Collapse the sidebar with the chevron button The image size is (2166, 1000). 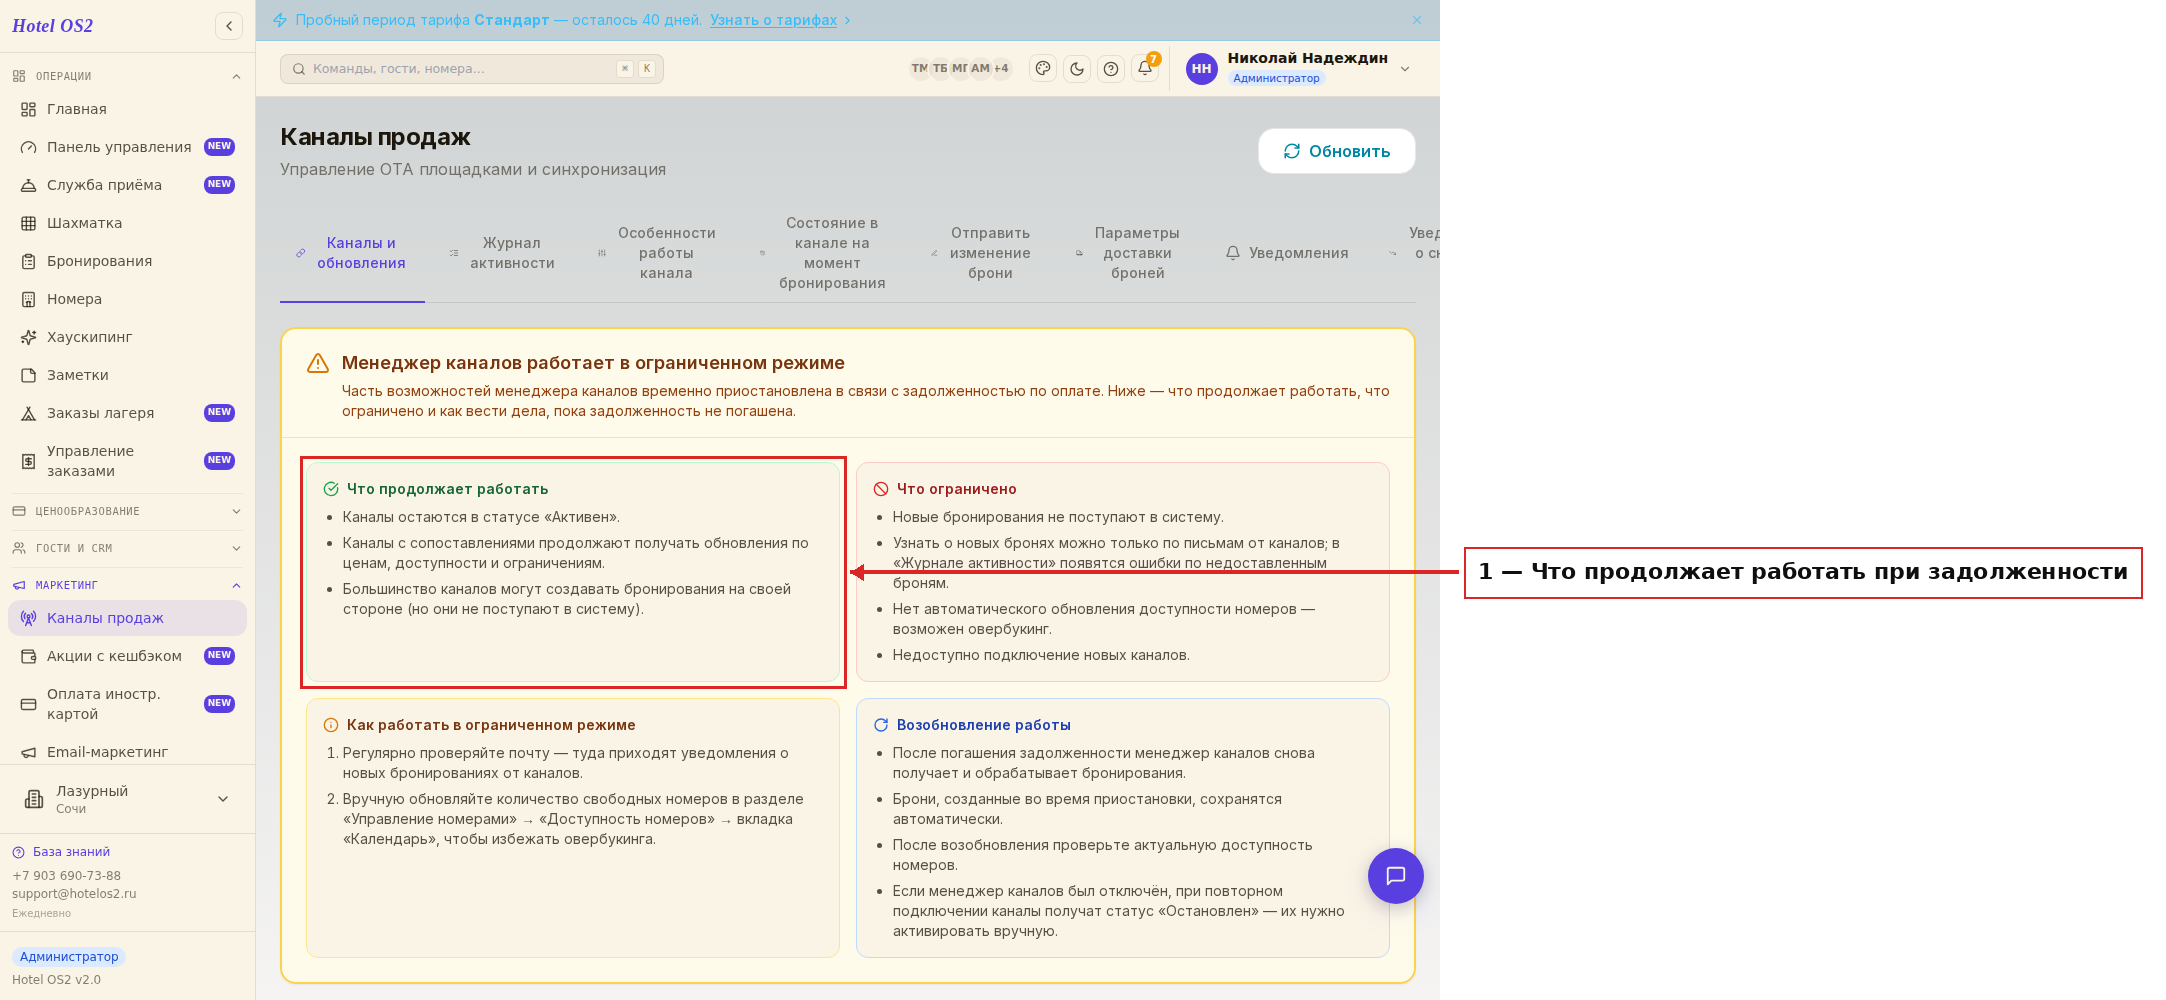click(229, 26)
